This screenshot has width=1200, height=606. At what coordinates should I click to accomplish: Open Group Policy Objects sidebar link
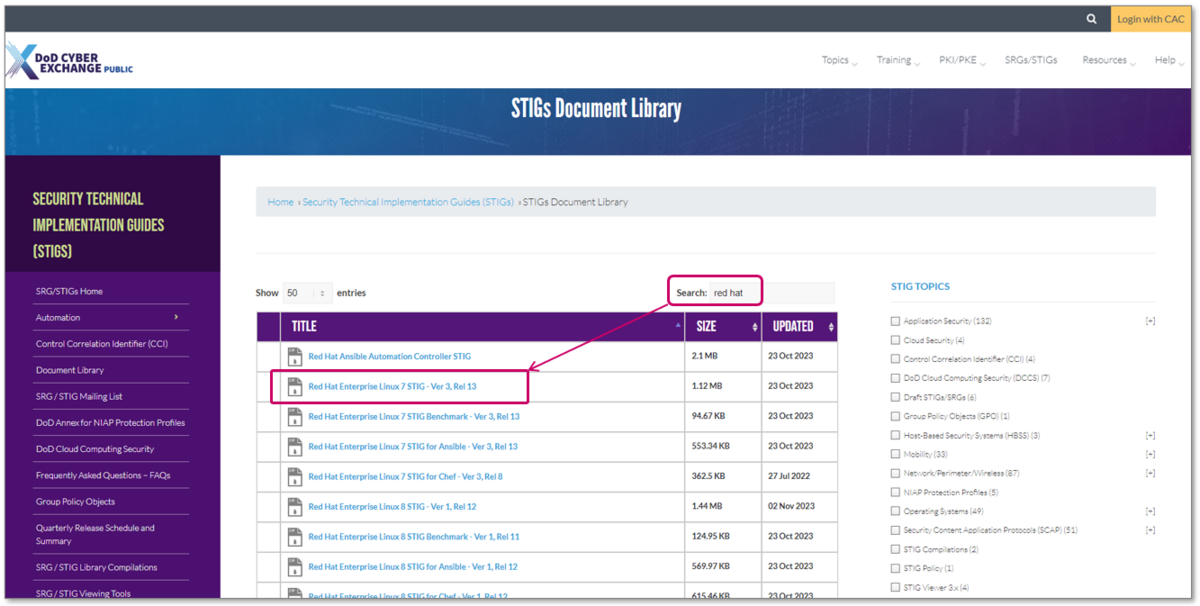tap(75, 502)
